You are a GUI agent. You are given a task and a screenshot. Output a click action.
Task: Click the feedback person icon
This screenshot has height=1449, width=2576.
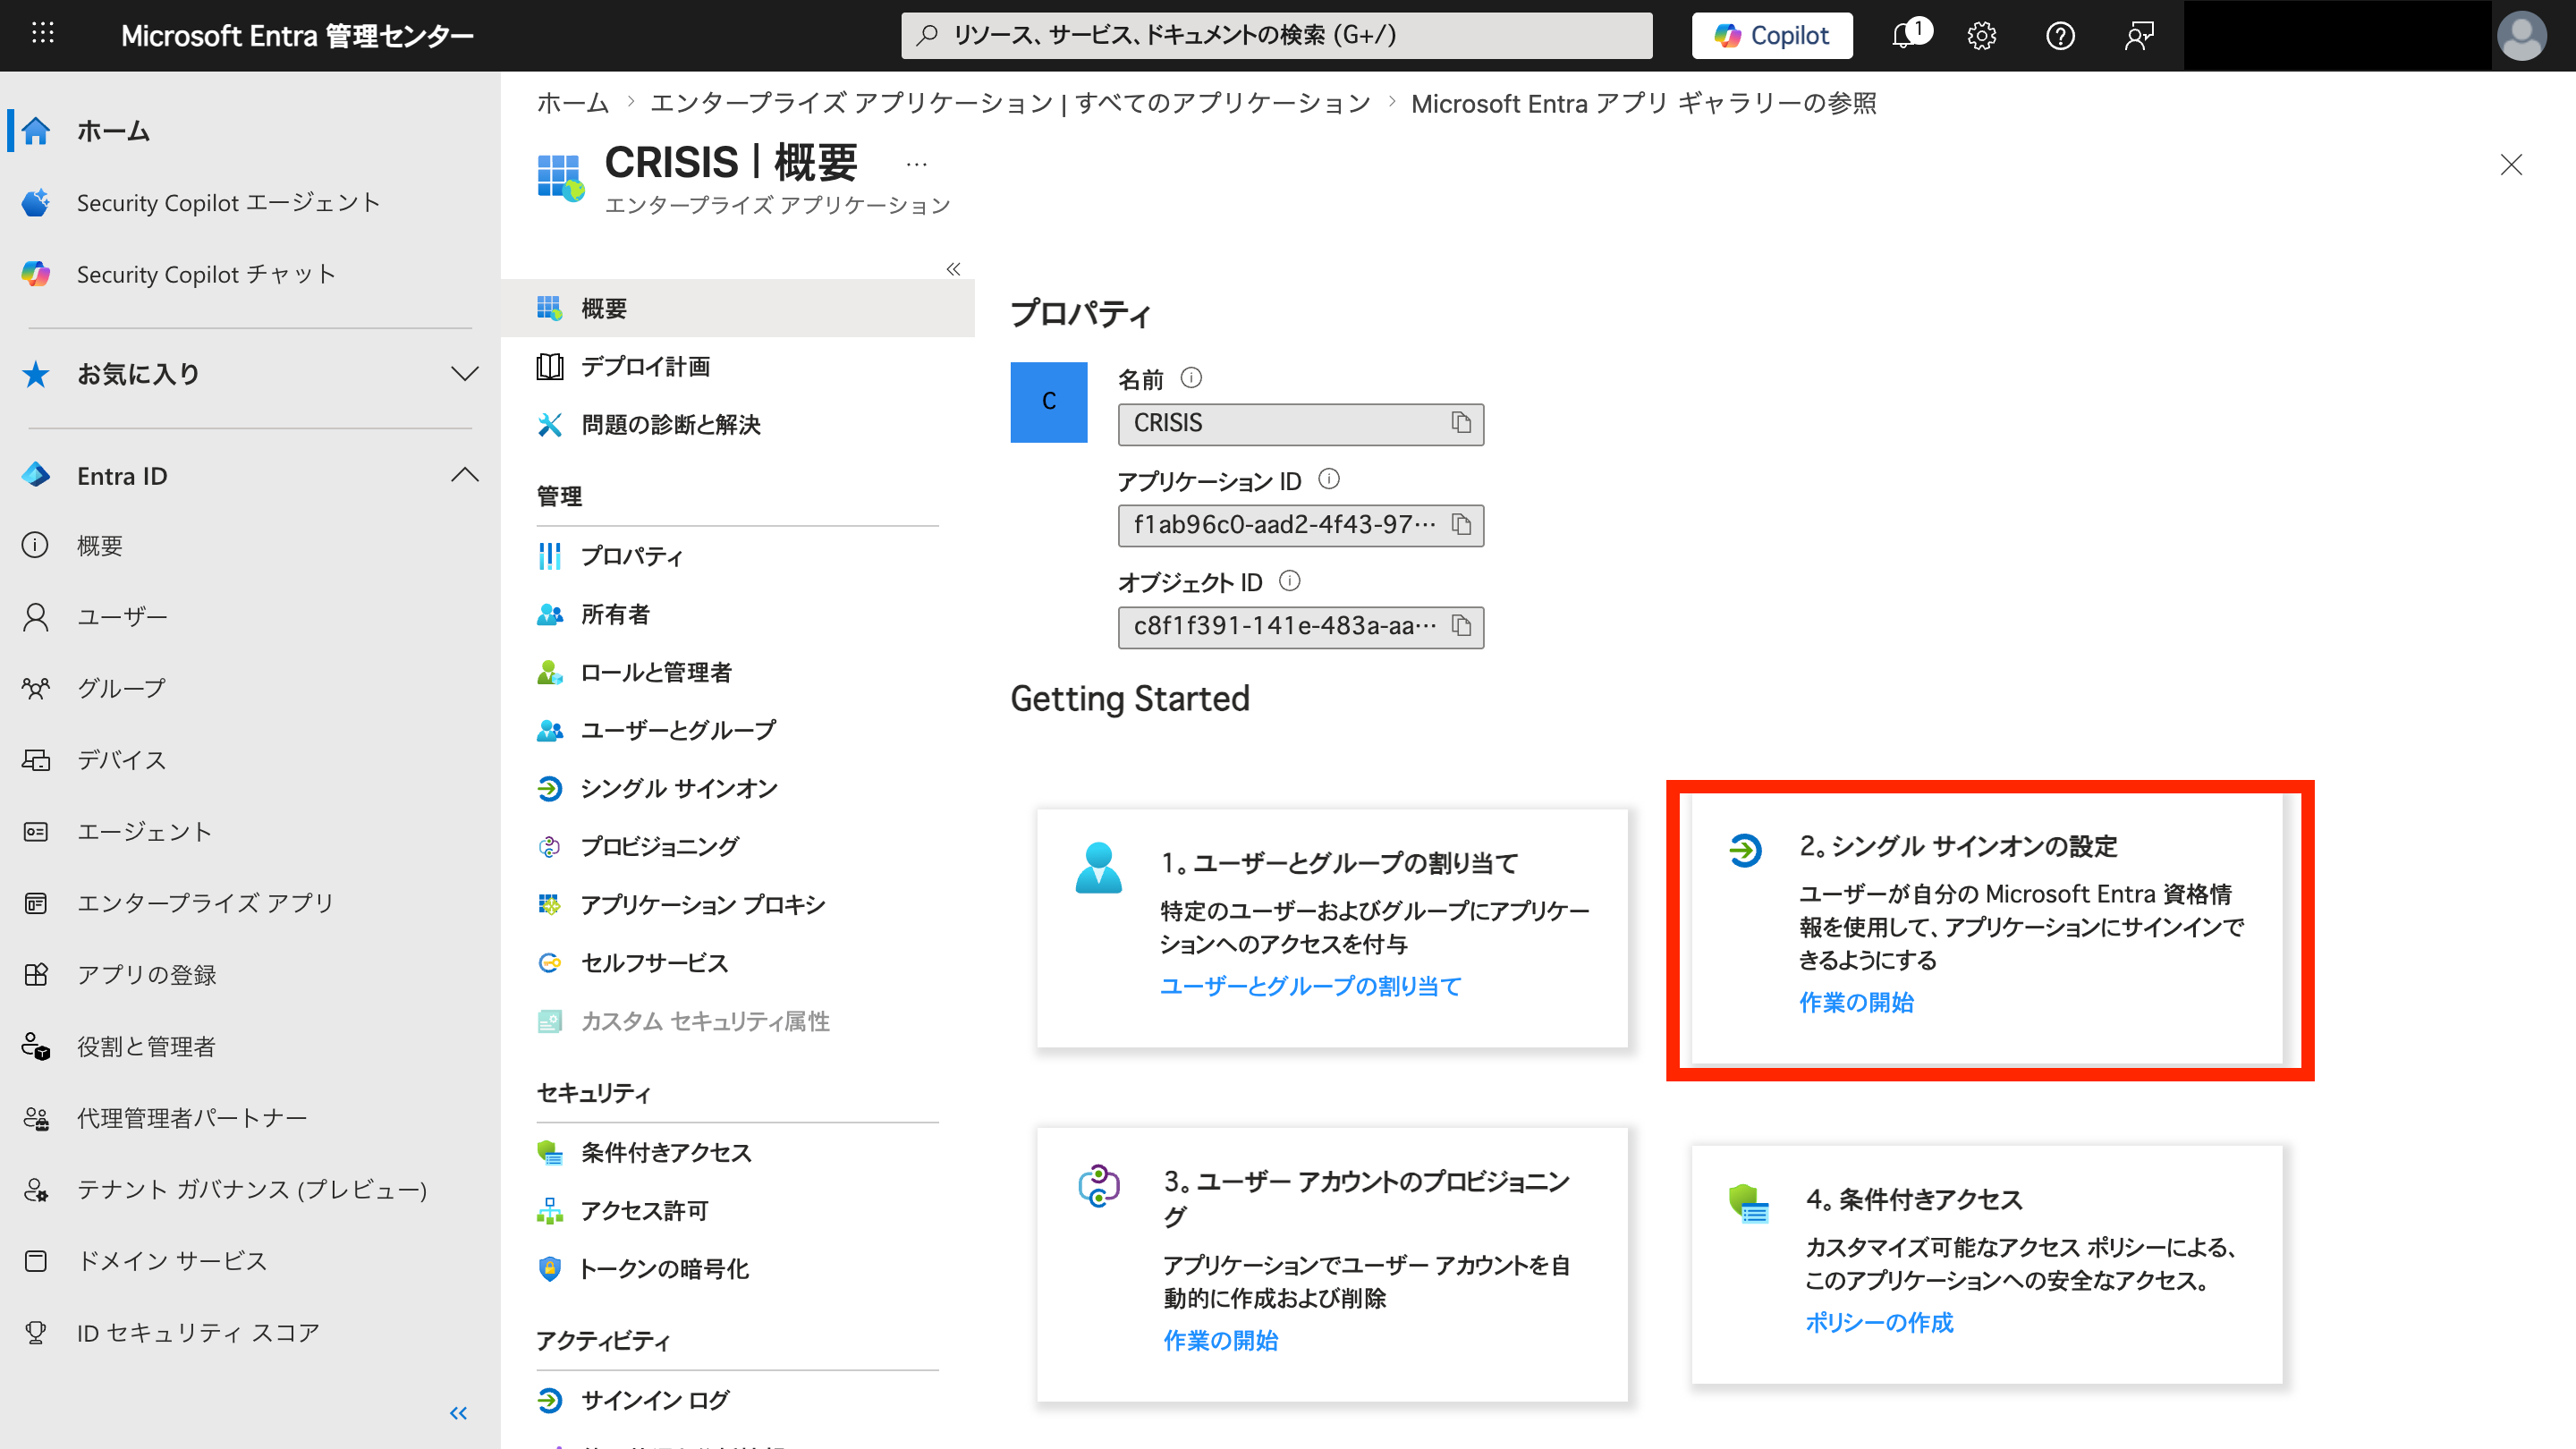pyautogui.click(x=2138, y=36)
